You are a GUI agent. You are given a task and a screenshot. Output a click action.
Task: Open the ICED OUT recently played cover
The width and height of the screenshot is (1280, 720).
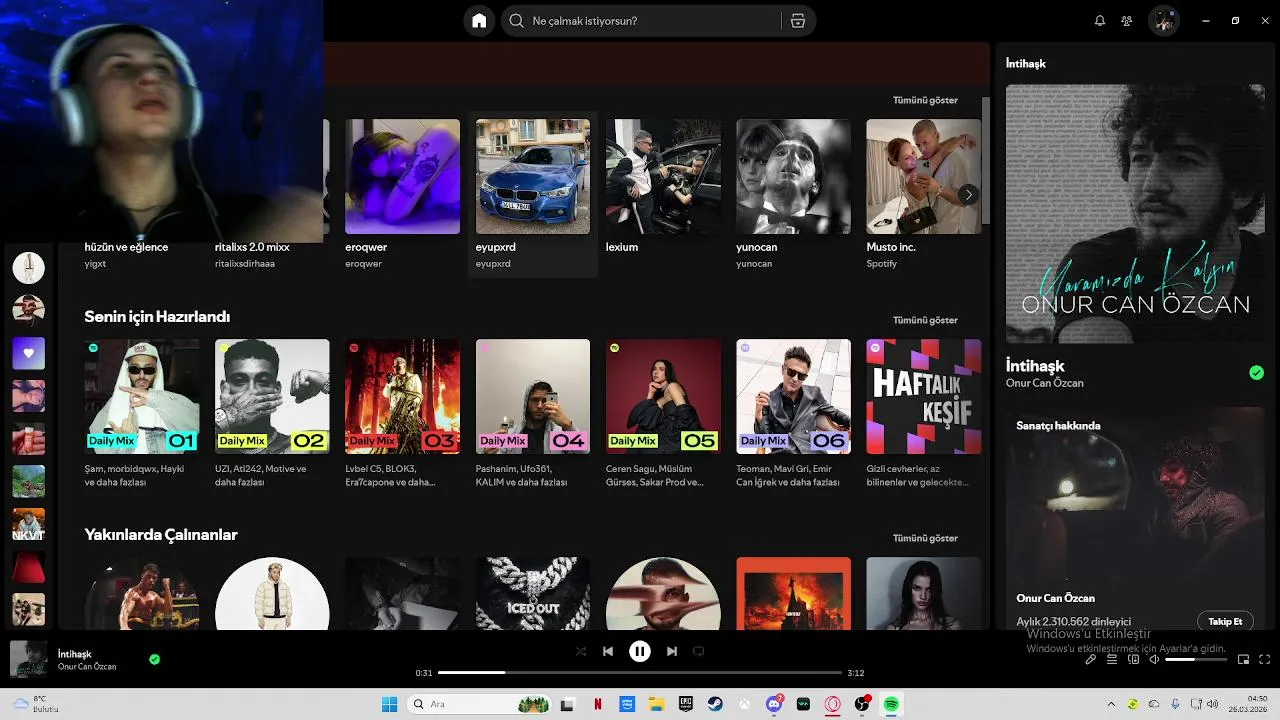click(533, 593)
